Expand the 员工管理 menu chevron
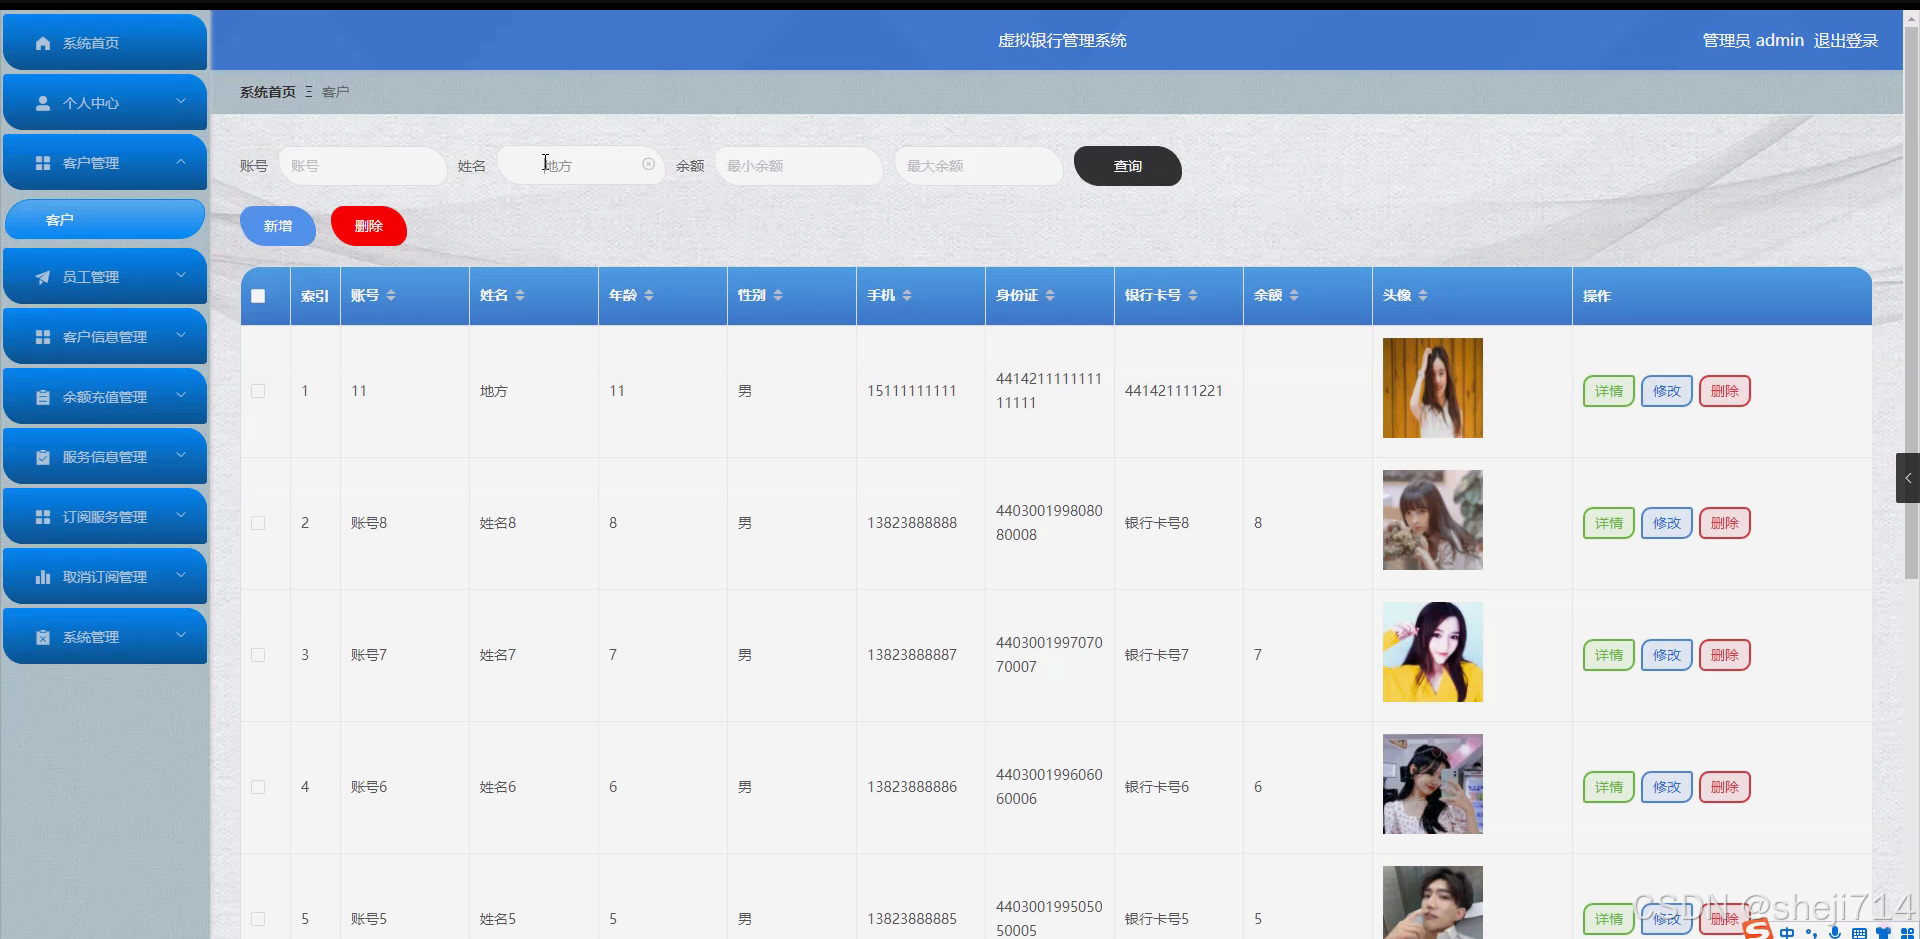1920x939 pixels. tap(181, 275)
